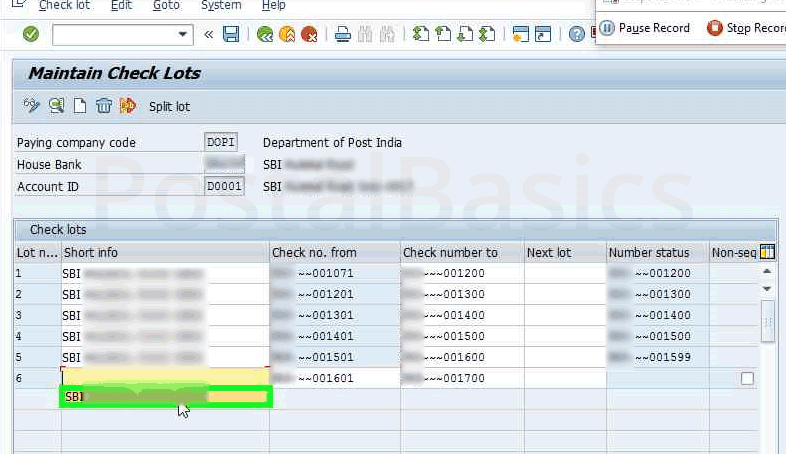Click the red Cancel icon
Screen dimensions: 786x454
310,34
